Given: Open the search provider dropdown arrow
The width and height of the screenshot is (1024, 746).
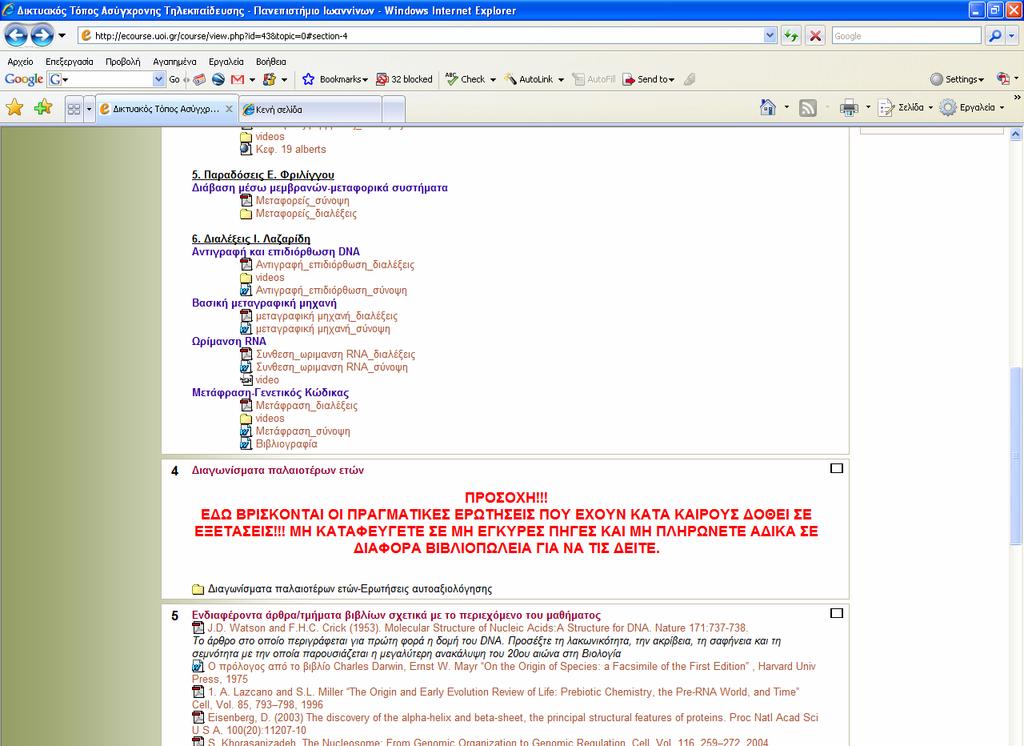Looking at the screenshot, I should pyautogui.click(x=1012, y=36).
